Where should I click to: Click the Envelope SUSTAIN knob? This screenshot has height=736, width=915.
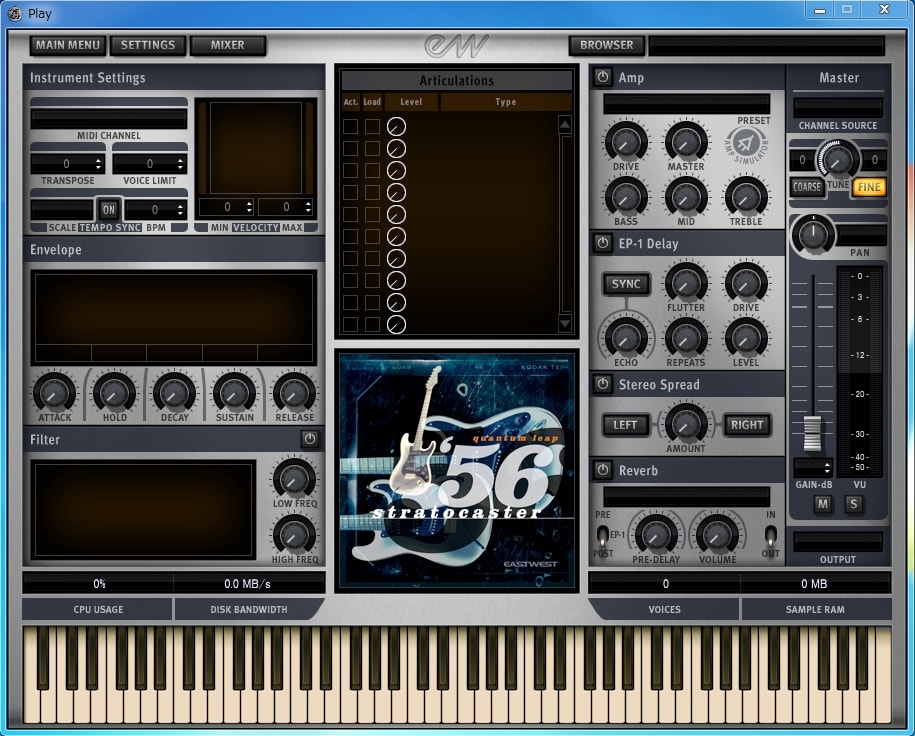tap(235, 393)
